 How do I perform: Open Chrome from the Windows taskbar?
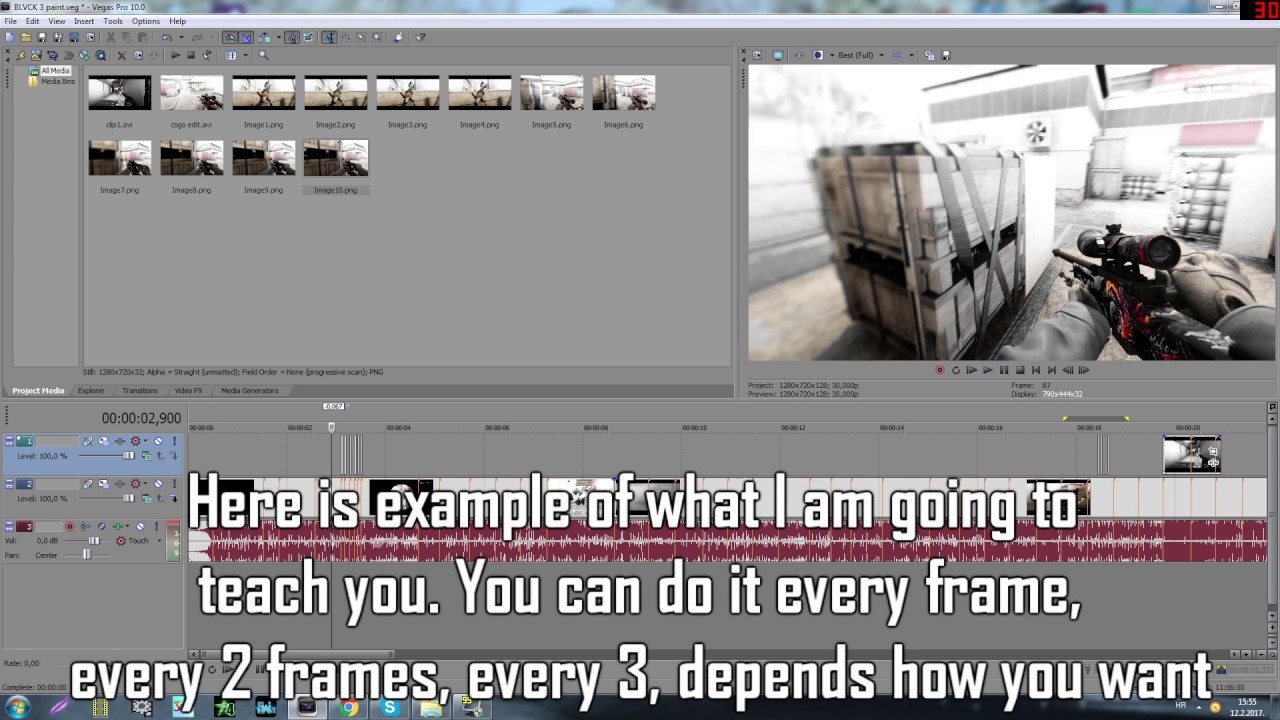(348, 708)
